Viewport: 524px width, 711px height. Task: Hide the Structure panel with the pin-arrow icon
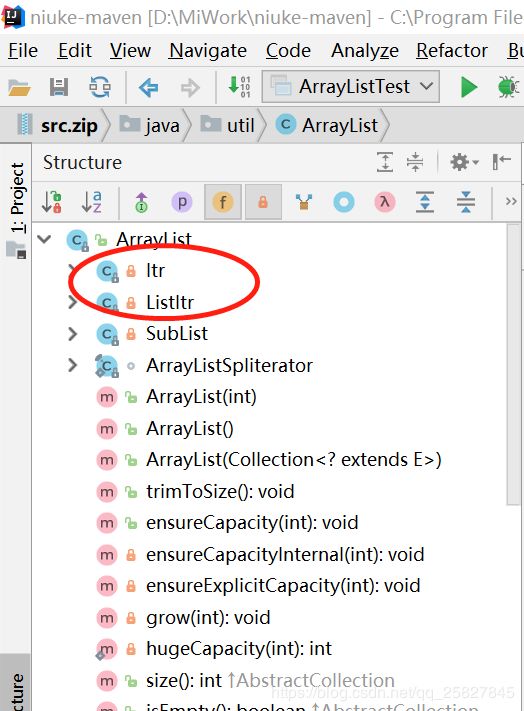(x=502, y=161)
